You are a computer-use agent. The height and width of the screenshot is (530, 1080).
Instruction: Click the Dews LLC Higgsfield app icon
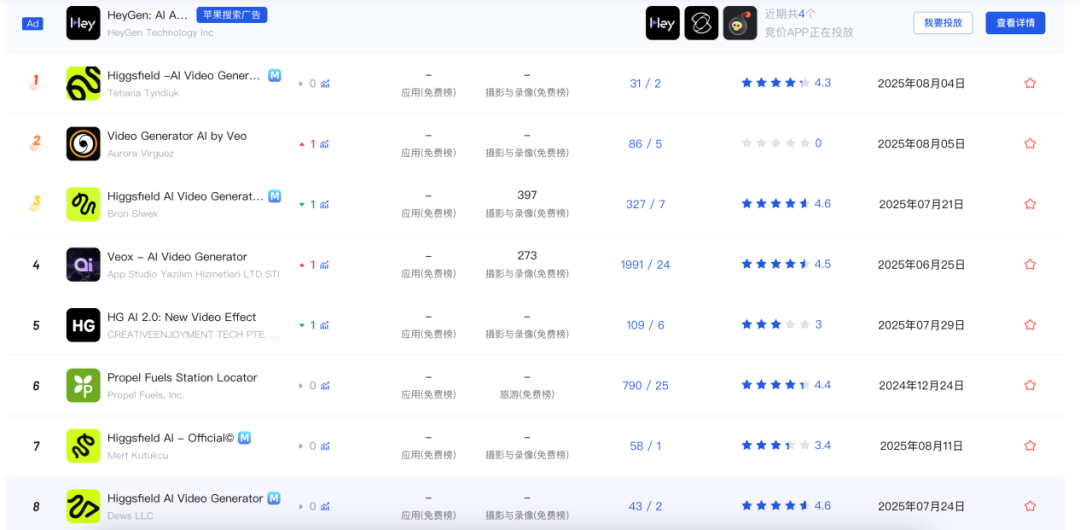point(83,506)
